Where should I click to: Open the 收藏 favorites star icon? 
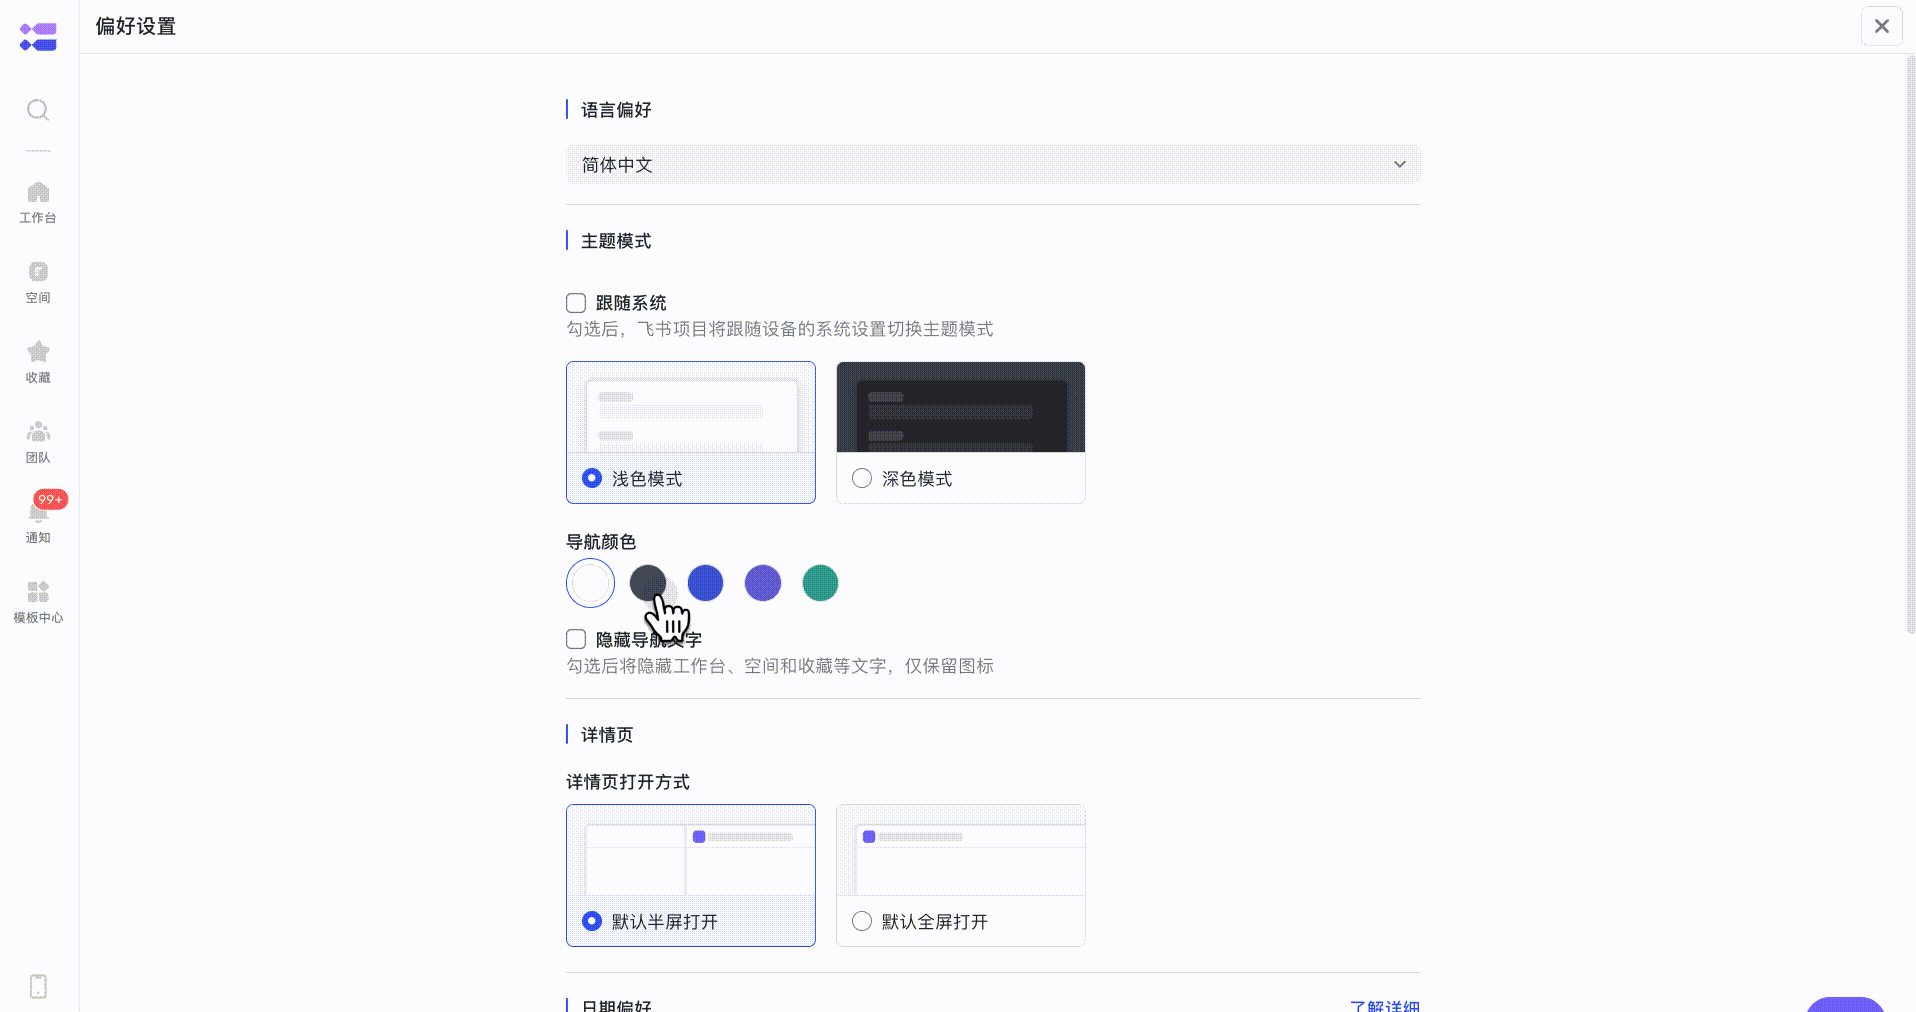pyautogui.click(x=38, y=352)
